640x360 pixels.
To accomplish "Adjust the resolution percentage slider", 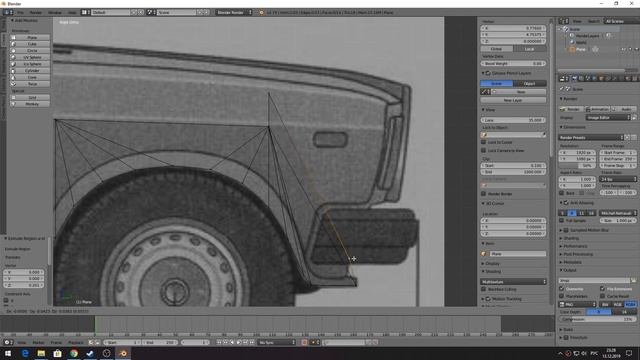I will click(x=577, y=166).
